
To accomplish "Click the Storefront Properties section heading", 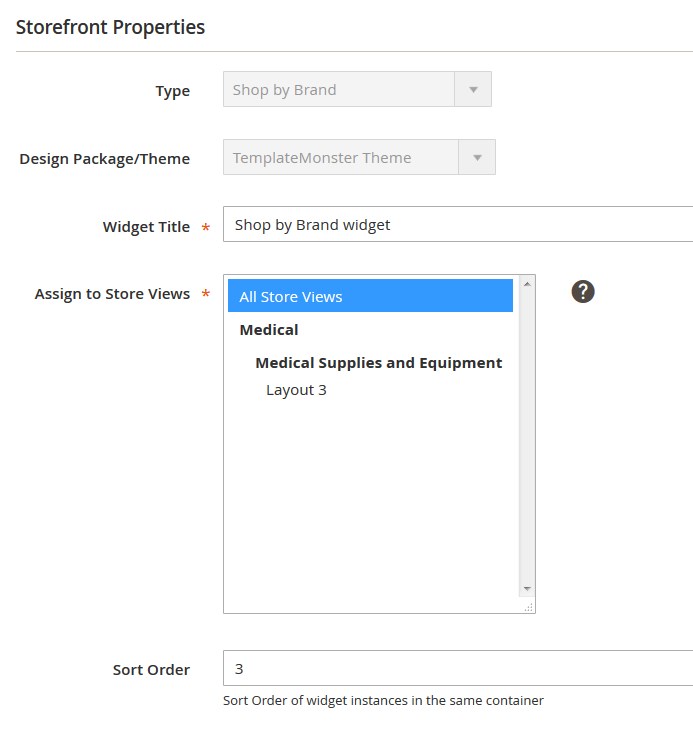I will (111, 27).
